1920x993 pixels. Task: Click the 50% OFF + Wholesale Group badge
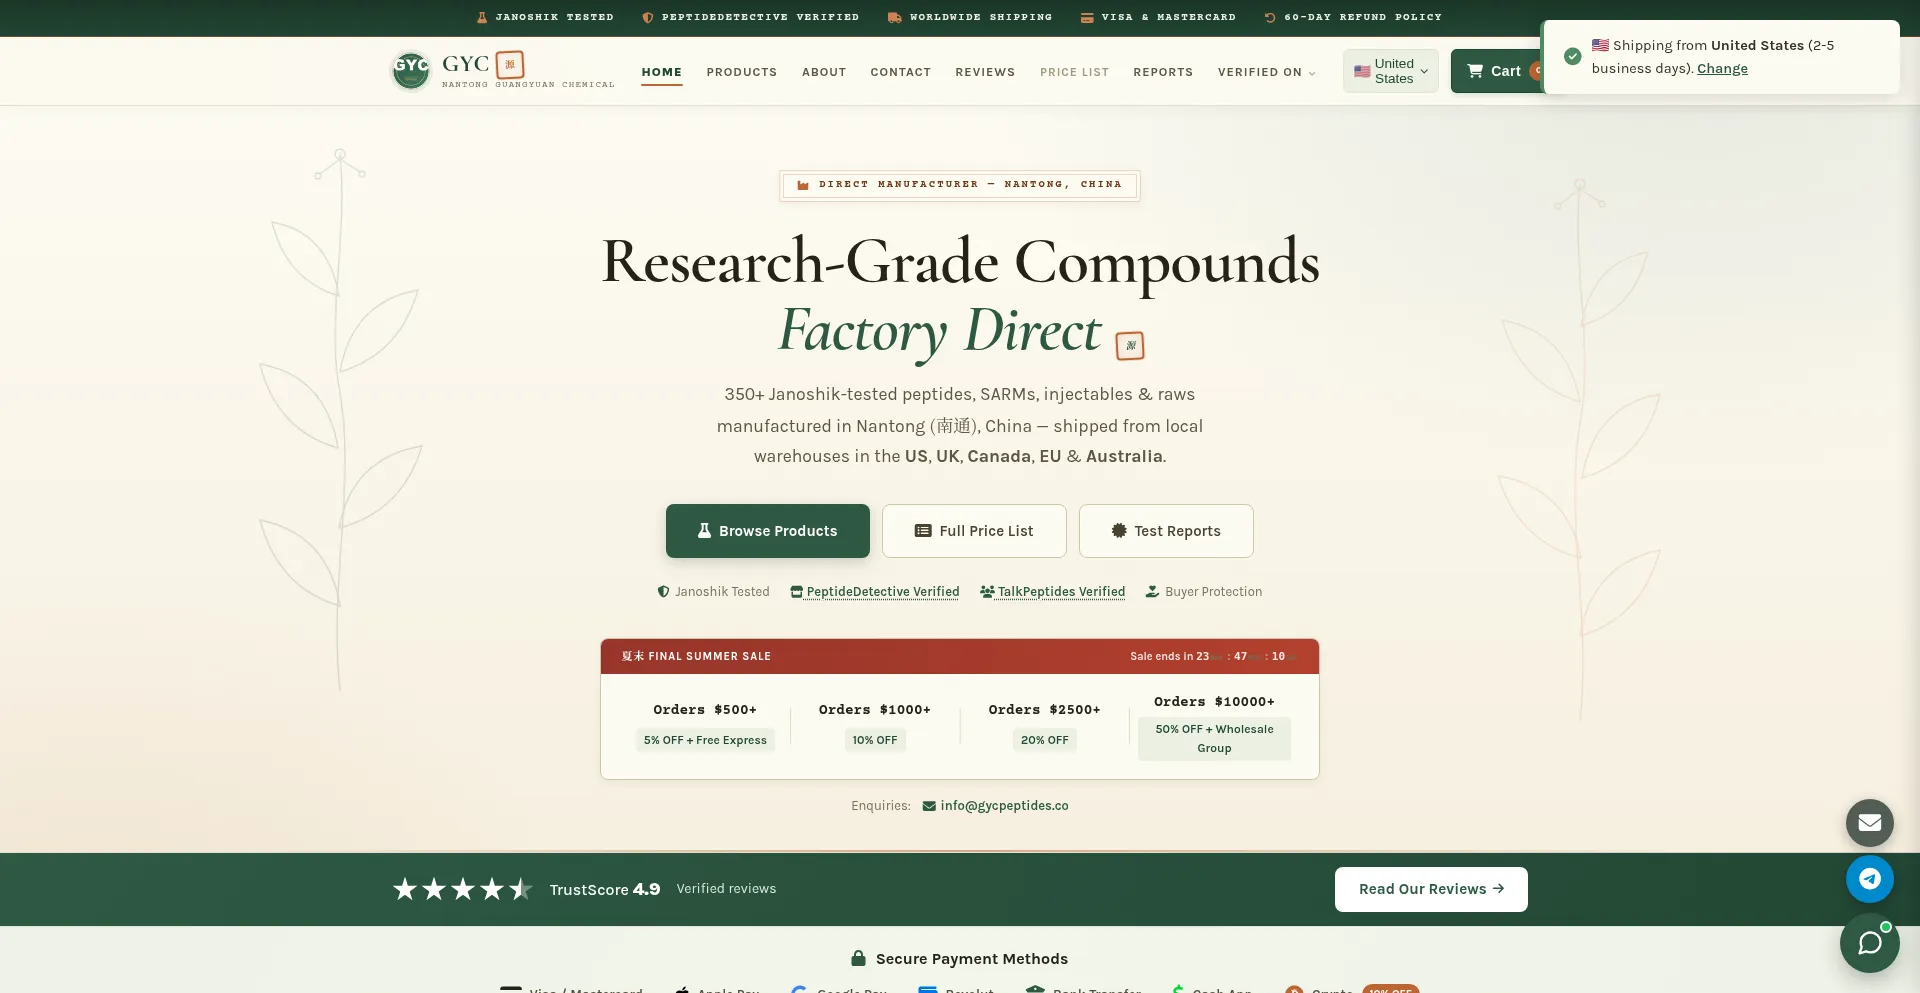point(1214,739)
